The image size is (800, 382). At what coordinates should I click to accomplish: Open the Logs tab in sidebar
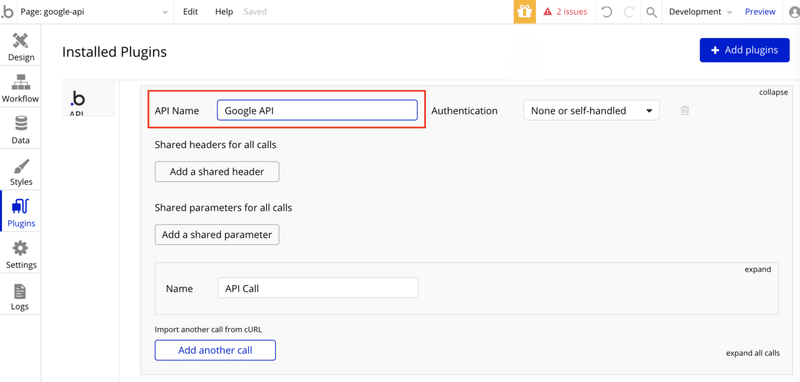click(21, 295)
